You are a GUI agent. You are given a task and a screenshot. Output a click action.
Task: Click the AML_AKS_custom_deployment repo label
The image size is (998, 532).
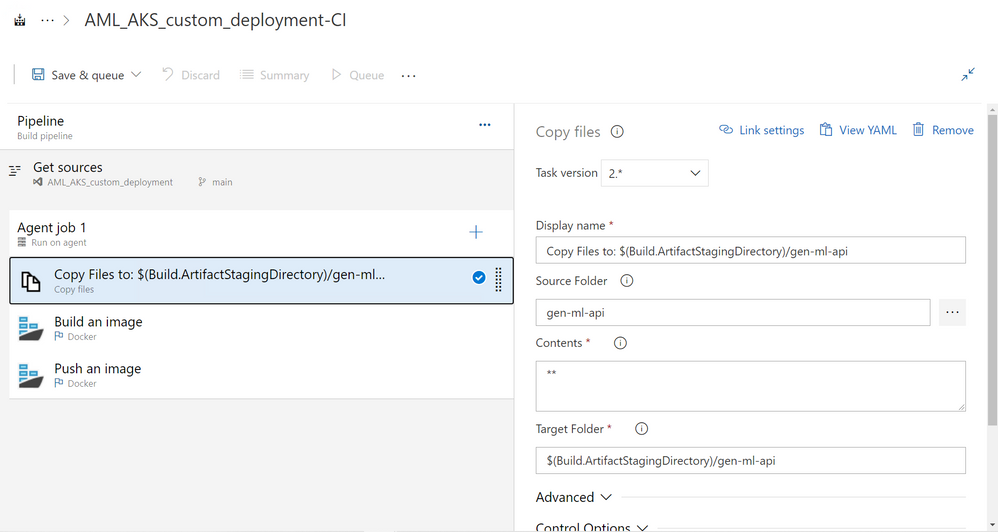tap(110, 182)
